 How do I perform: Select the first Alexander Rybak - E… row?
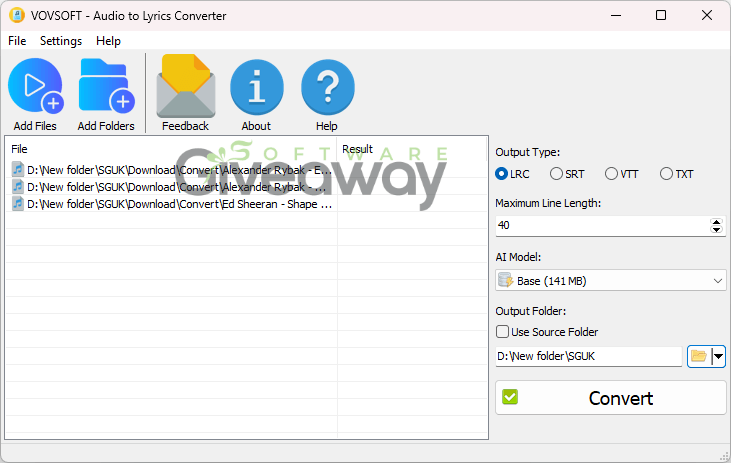[172, 170]
